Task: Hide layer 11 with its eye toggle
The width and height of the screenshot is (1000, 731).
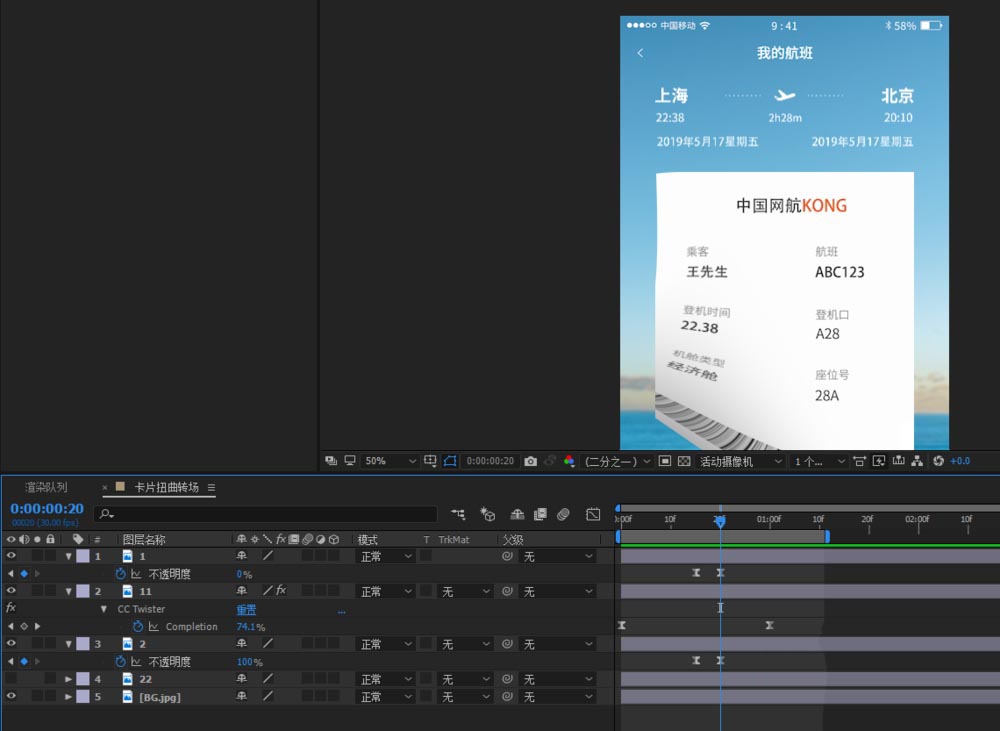Action: 11,592
